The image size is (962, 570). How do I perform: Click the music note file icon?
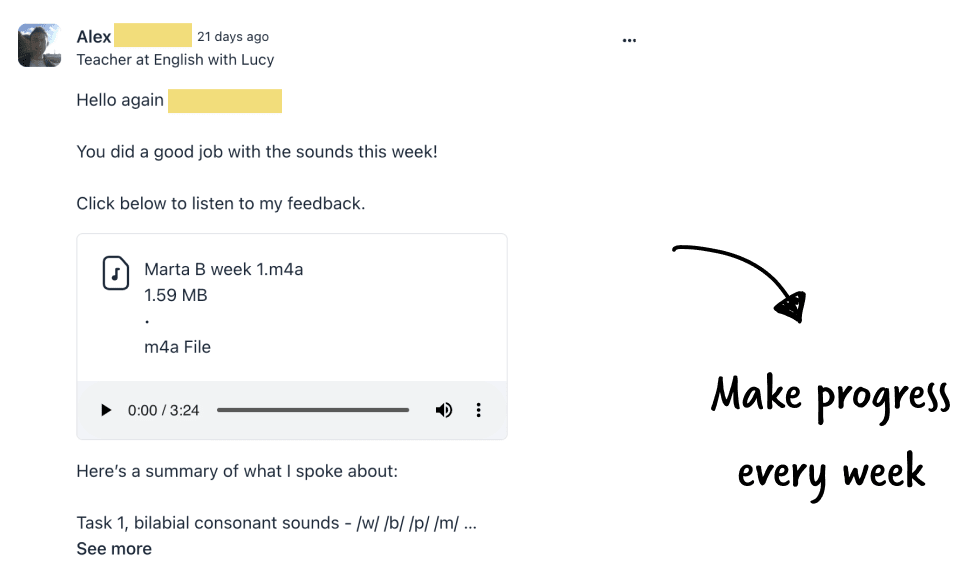pyautogui.click(x=116, y=273)
